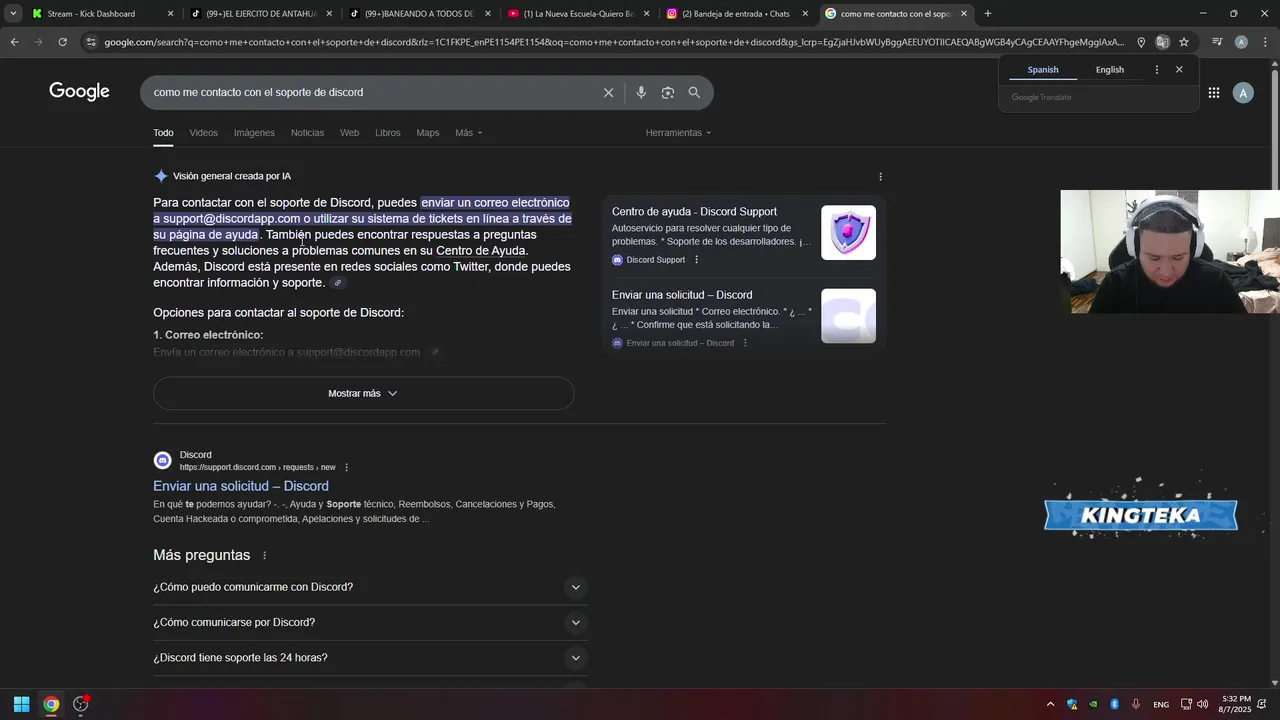Viewport: 1280px width, 720px height.
Task: Open options for 'Enviar una solicitud' source card
Action: (745, 343)
